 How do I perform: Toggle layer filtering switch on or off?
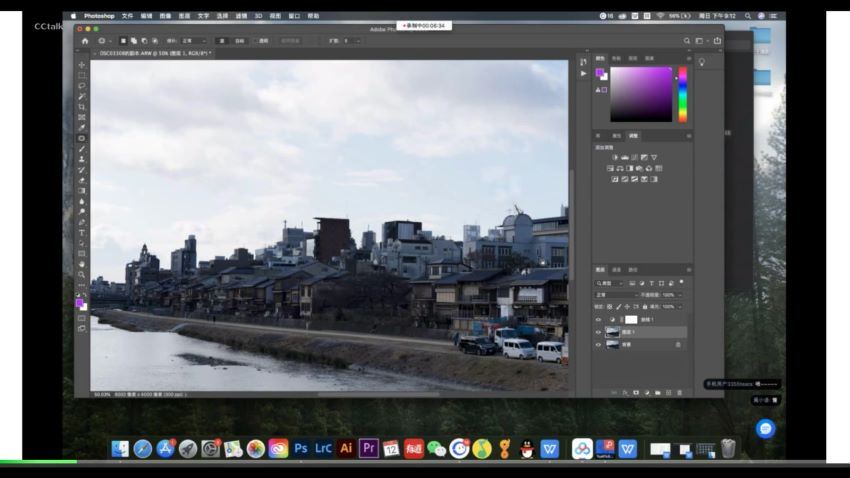tap(681, 282)
